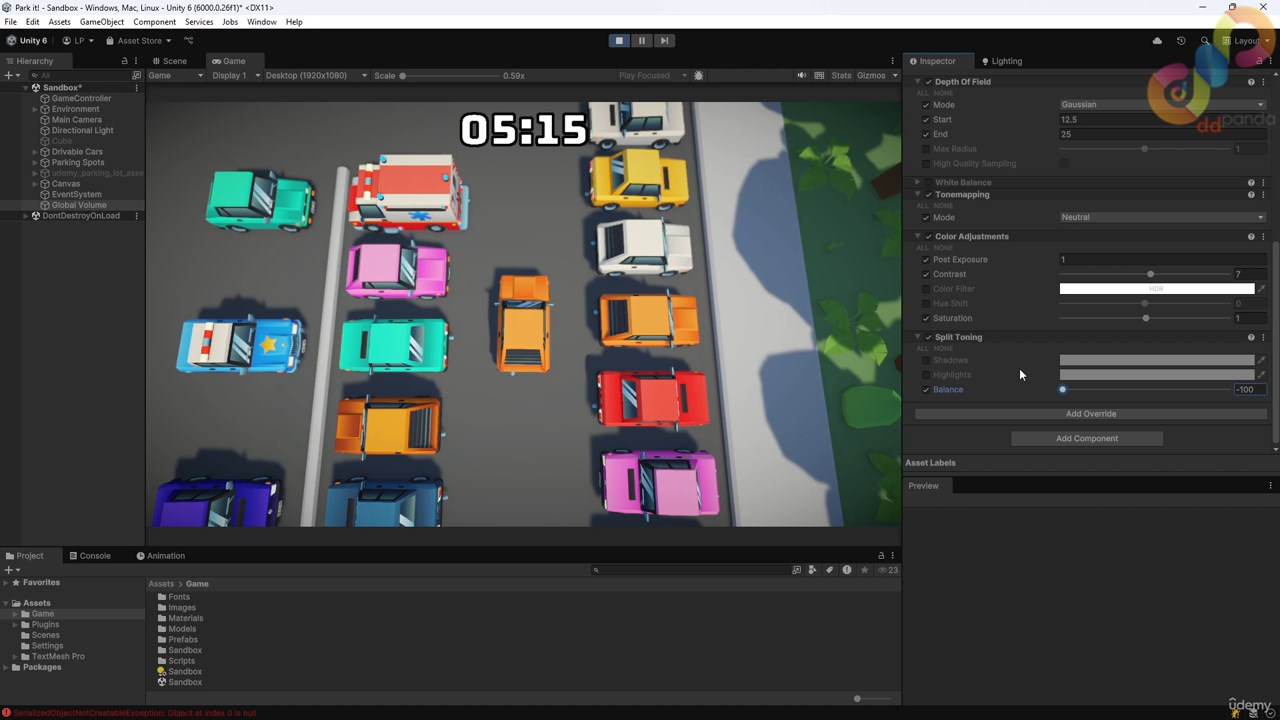Open the Asset Store dropdown
Screen dimensions: 1280x720
pyautogui.click(x=139, y=41)
